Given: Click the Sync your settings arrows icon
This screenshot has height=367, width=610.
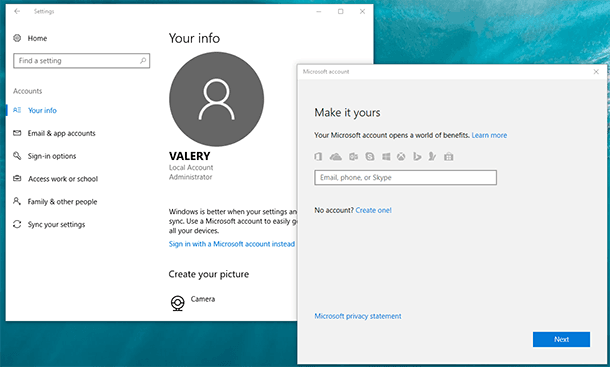Looking at the screenshot, I should click(17, 224).
